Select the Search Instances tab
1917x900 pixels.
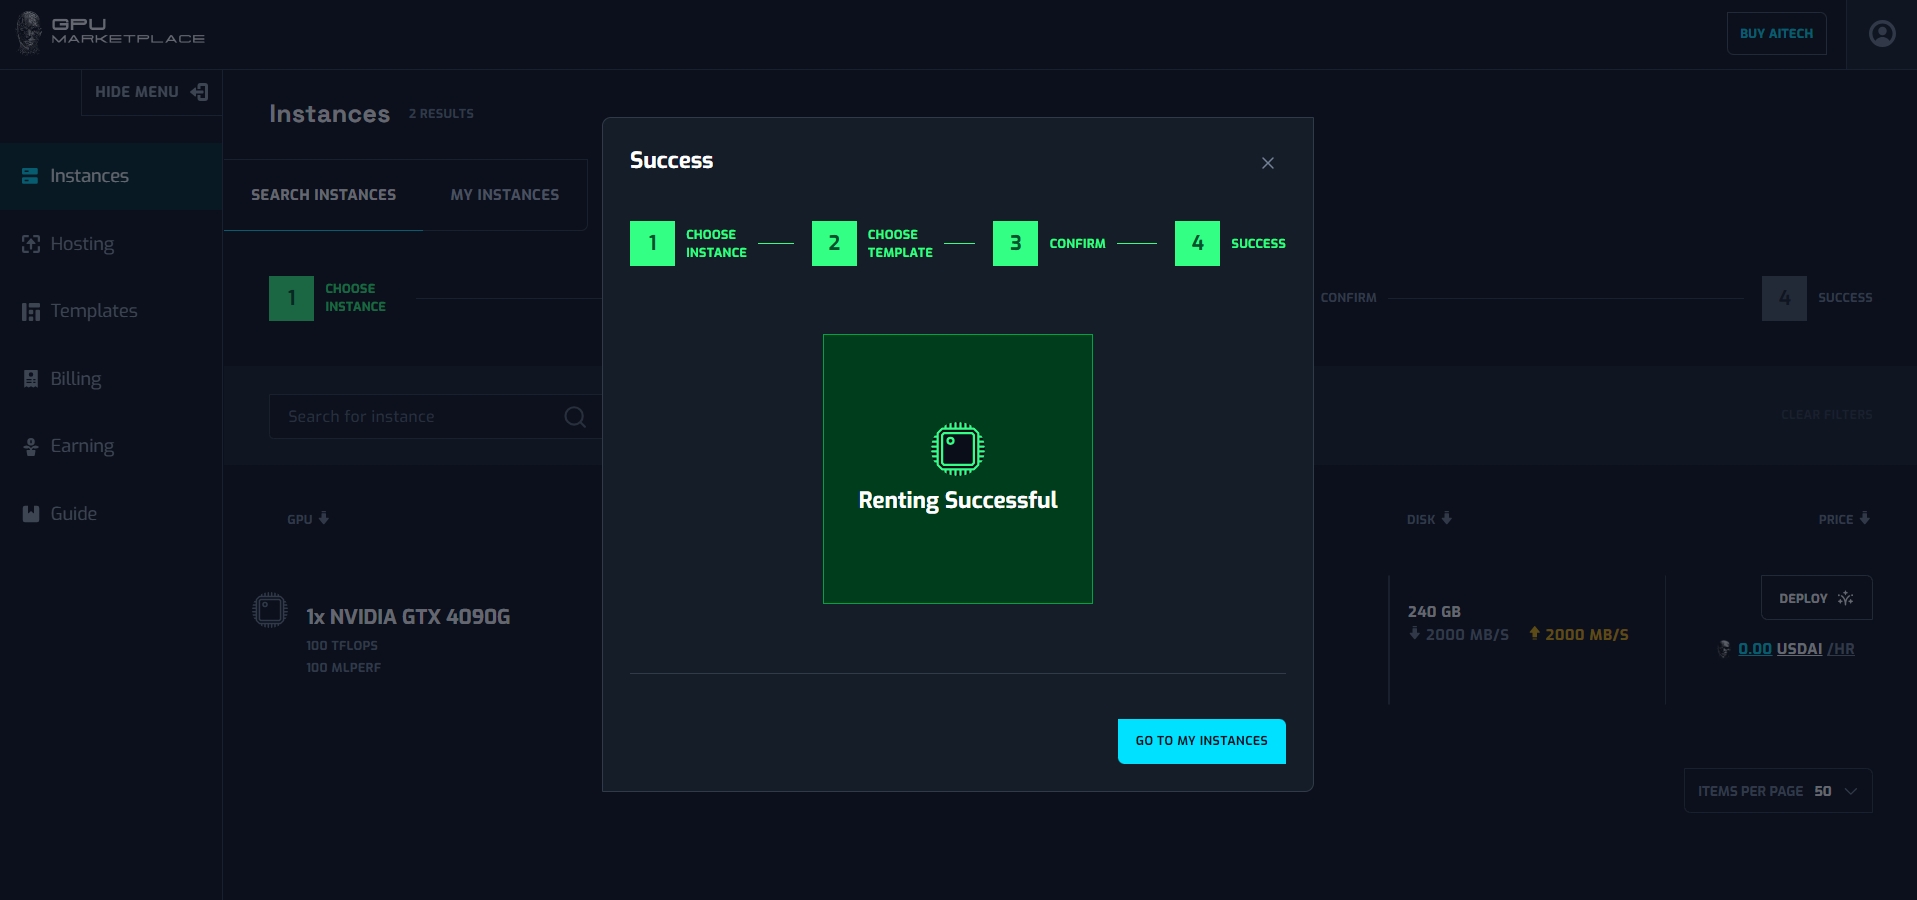[323, 195]
